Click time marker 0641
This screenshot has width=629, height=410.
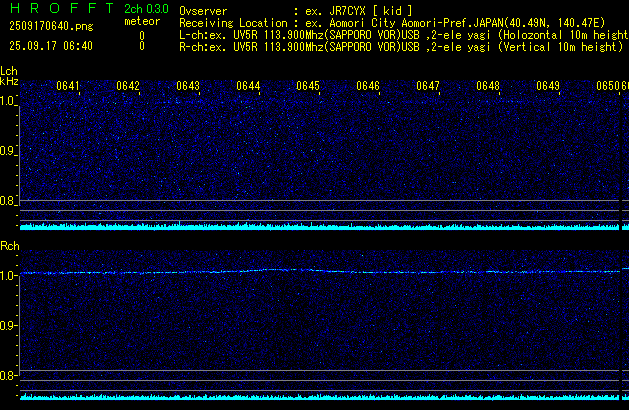point(68,86)
